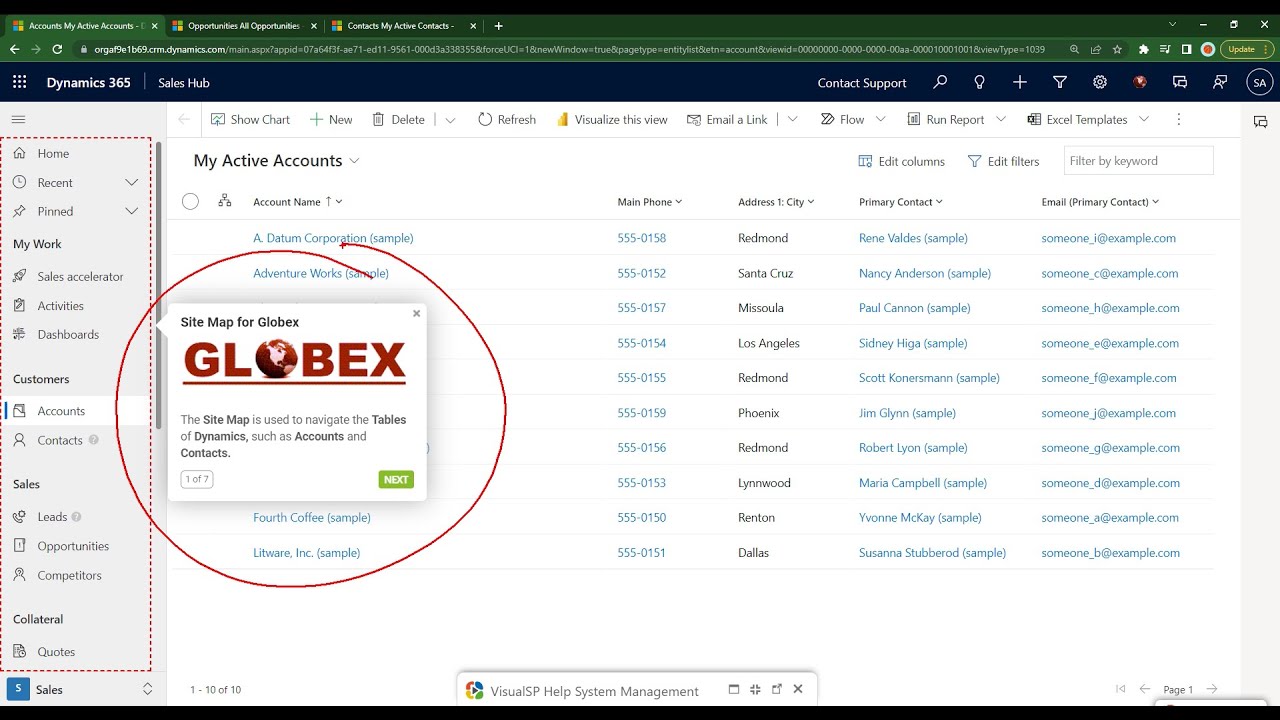Image resolution: width=1280 pixels, height=720 pixels.
Task: Click the Flow command
Action: (842, 119)
